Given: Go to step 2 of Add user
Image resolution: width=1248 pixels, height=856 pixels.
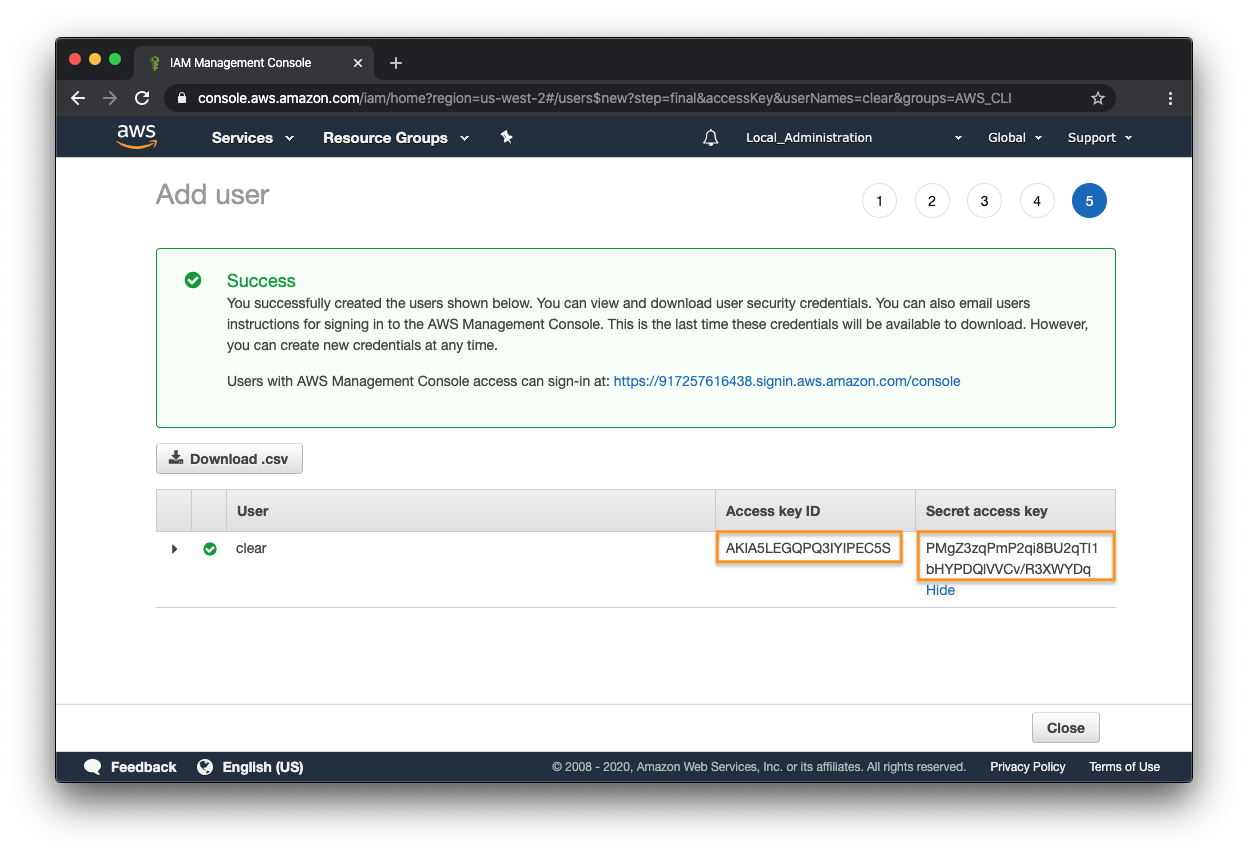Looking at the screenshot, I should (932, 201).
